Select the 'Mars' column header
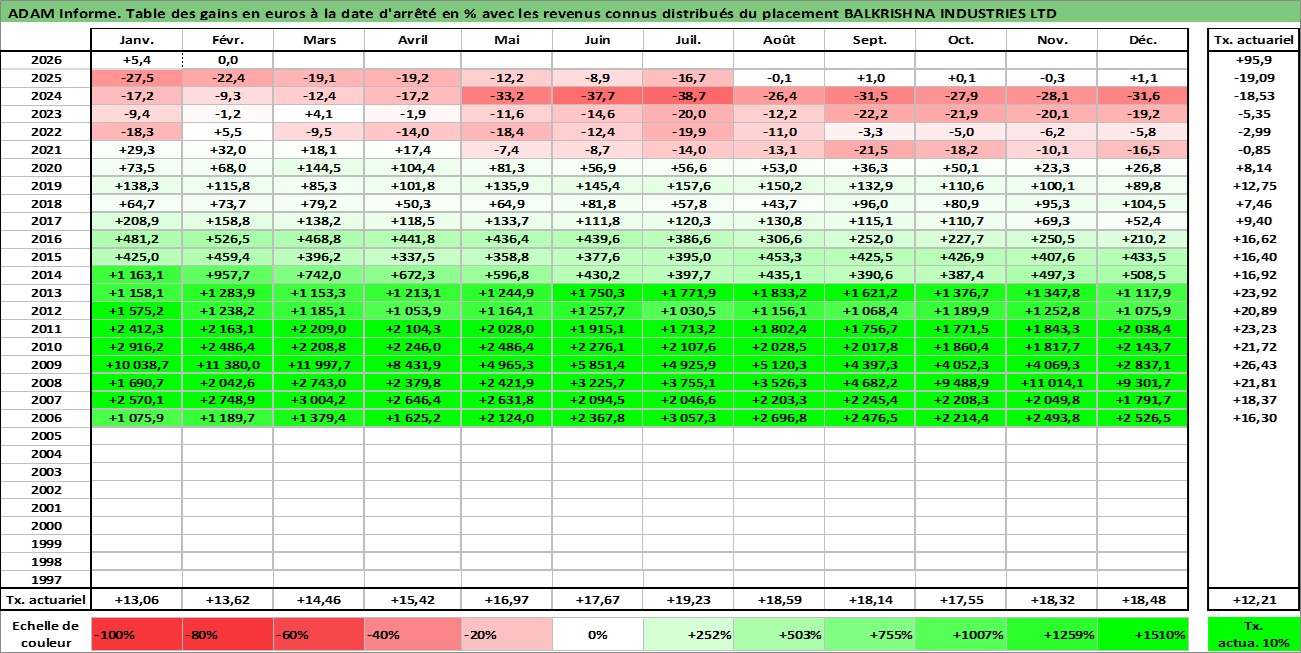The width and height of the screenshot is (1301, 653). click(318, 40)
